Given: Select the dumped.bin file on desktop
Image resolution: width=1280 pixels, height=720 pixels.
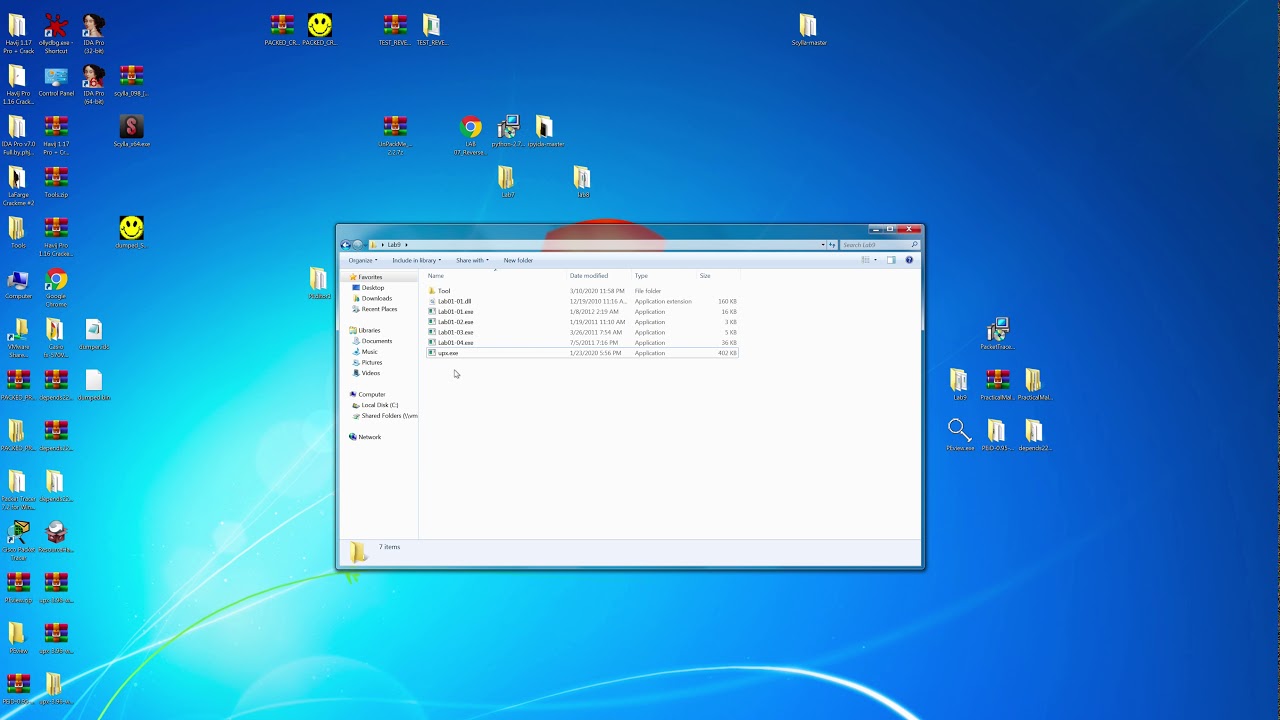Looking at the screenshot, I should pos(93,385).
